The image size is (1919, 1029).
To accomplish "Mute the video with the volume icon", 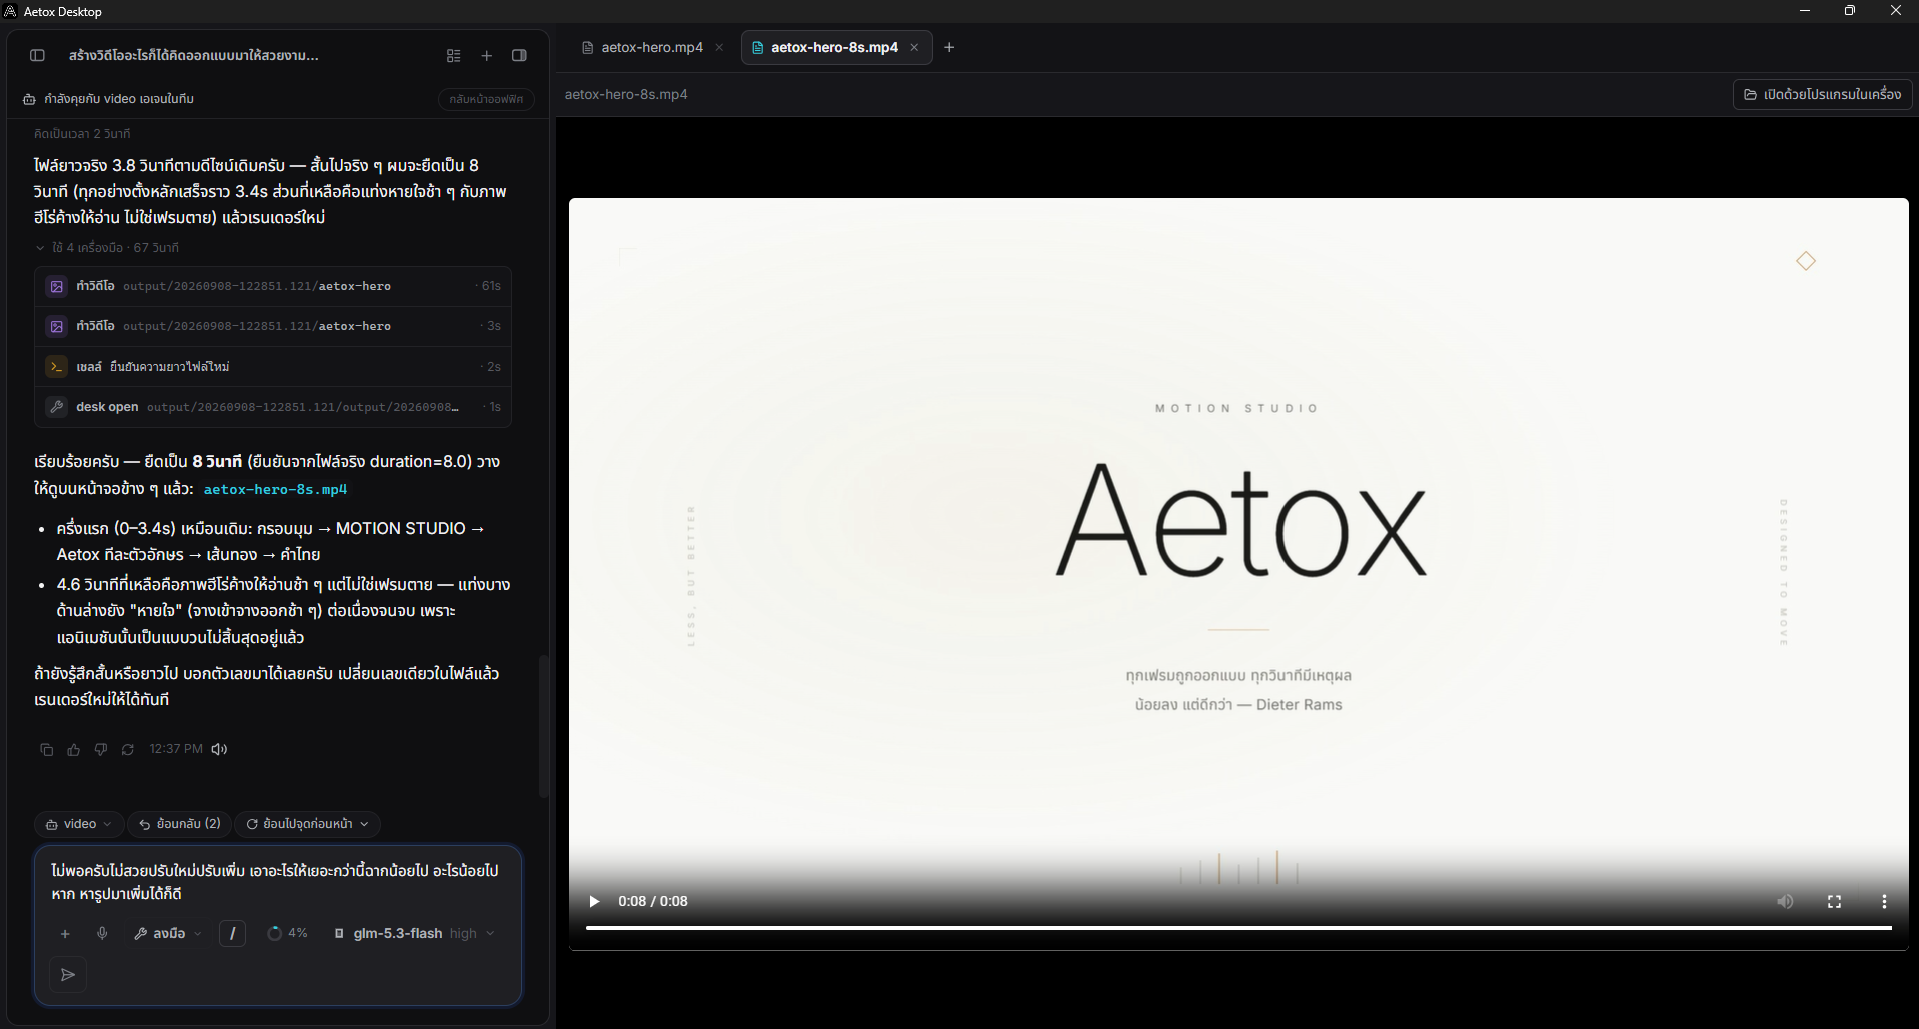I will (1785, 902).
